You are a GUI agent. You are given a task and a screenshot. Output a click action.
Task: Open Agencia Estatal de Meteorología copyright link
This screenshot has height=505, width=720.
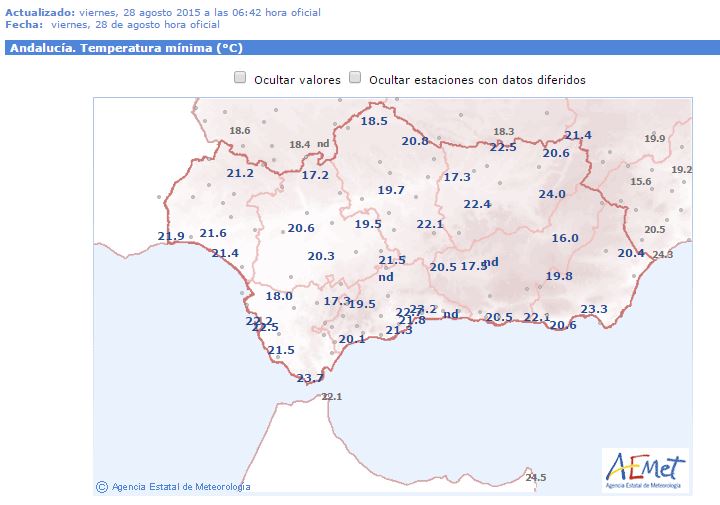click(x=173, y=487)
